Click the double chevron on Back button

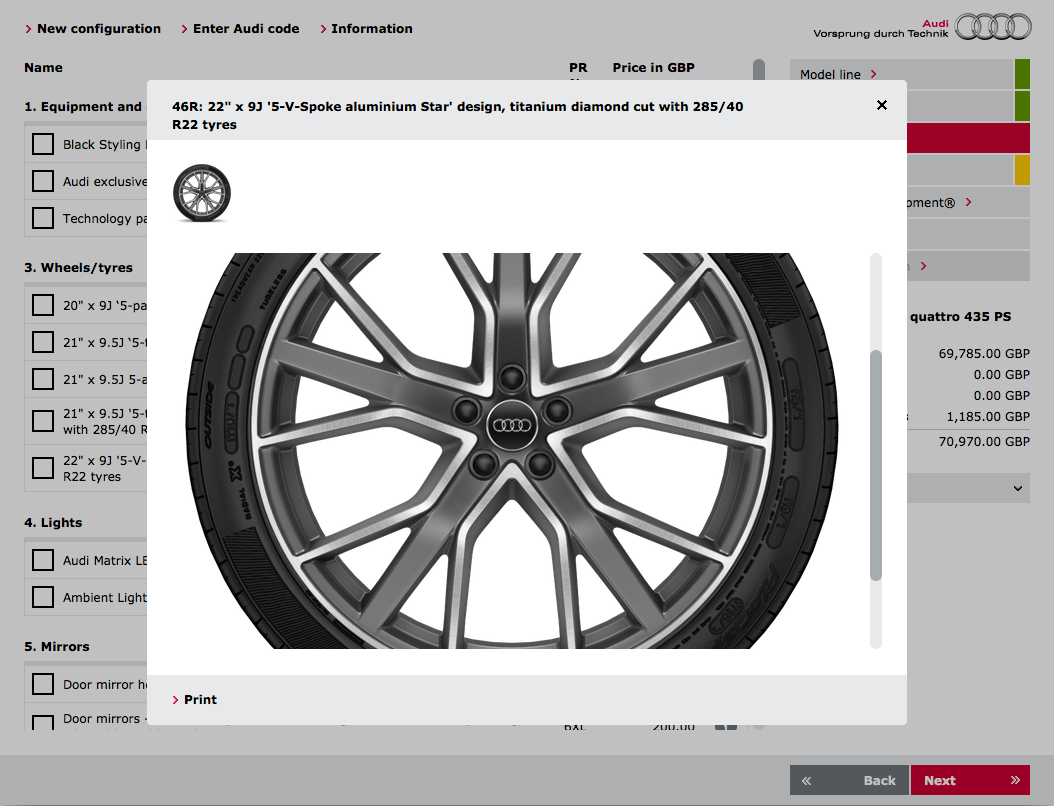[x=806, y=780]
